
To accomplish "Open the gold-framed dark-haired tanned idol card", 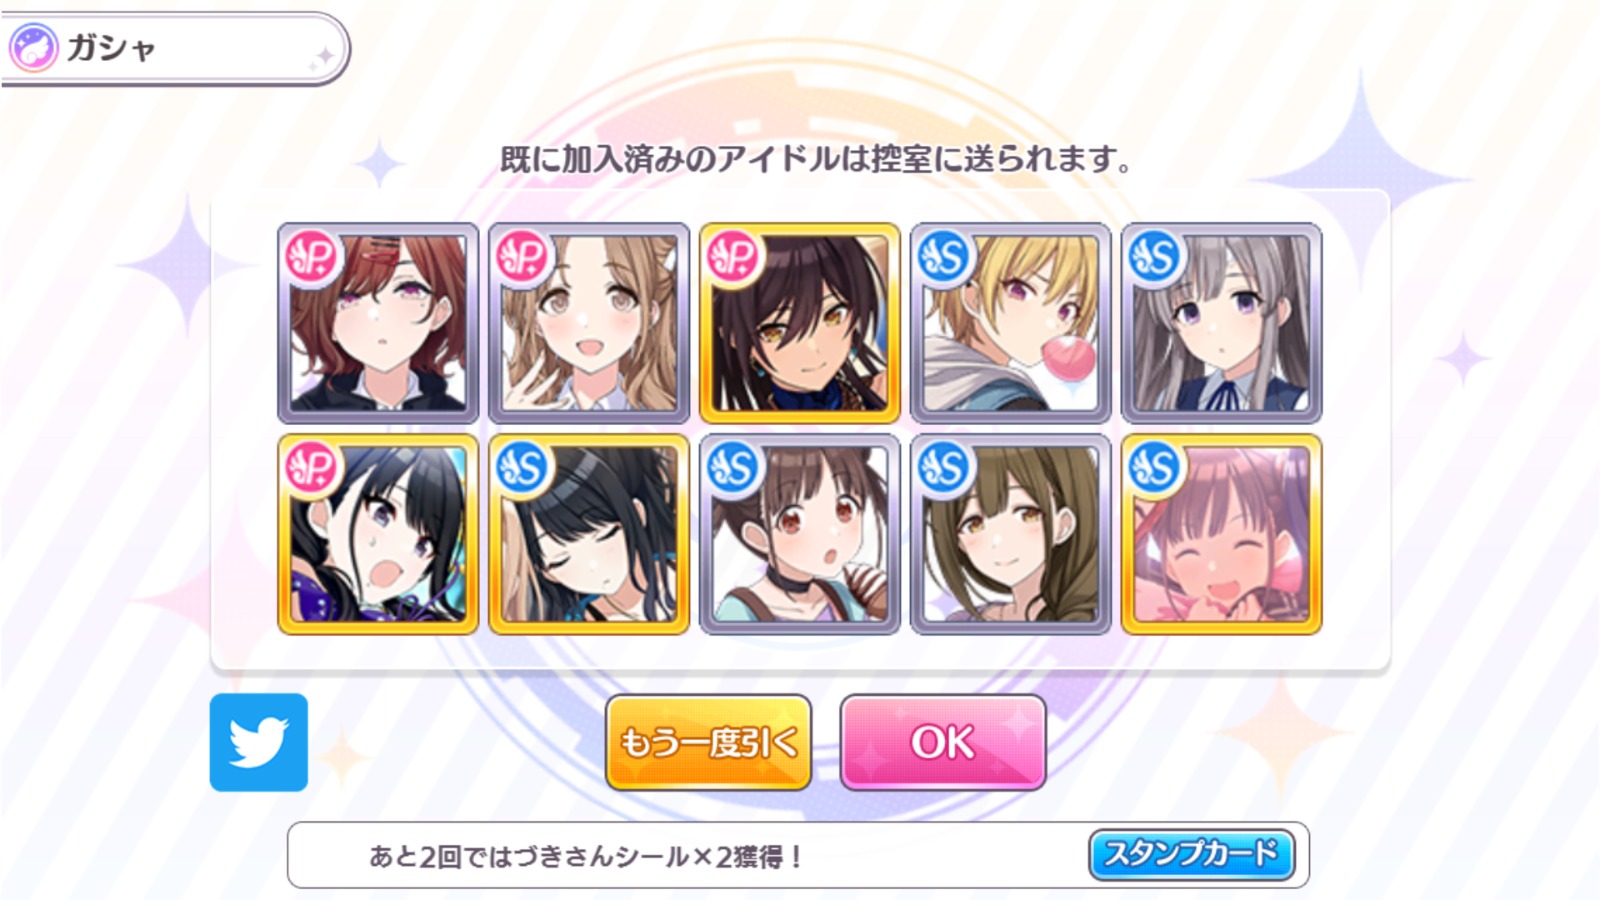I will [800, 323].
